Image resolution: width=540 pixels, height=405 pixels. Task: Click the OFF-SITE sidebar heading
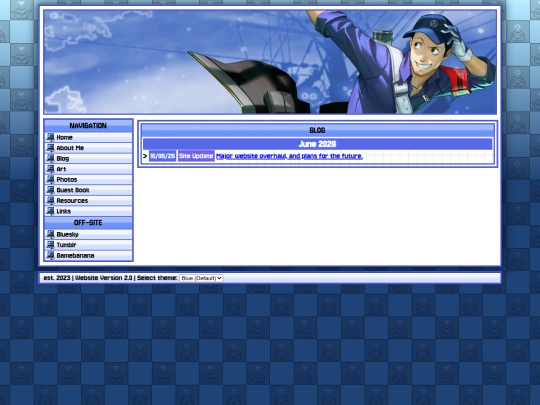88,223
